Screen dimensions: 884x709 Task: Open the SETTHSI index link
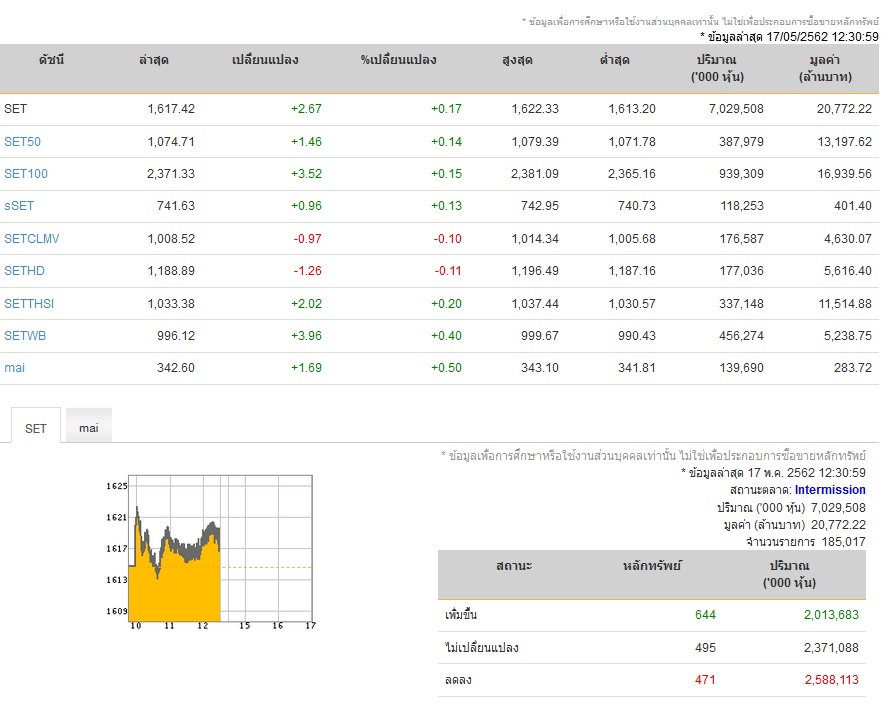29,303
